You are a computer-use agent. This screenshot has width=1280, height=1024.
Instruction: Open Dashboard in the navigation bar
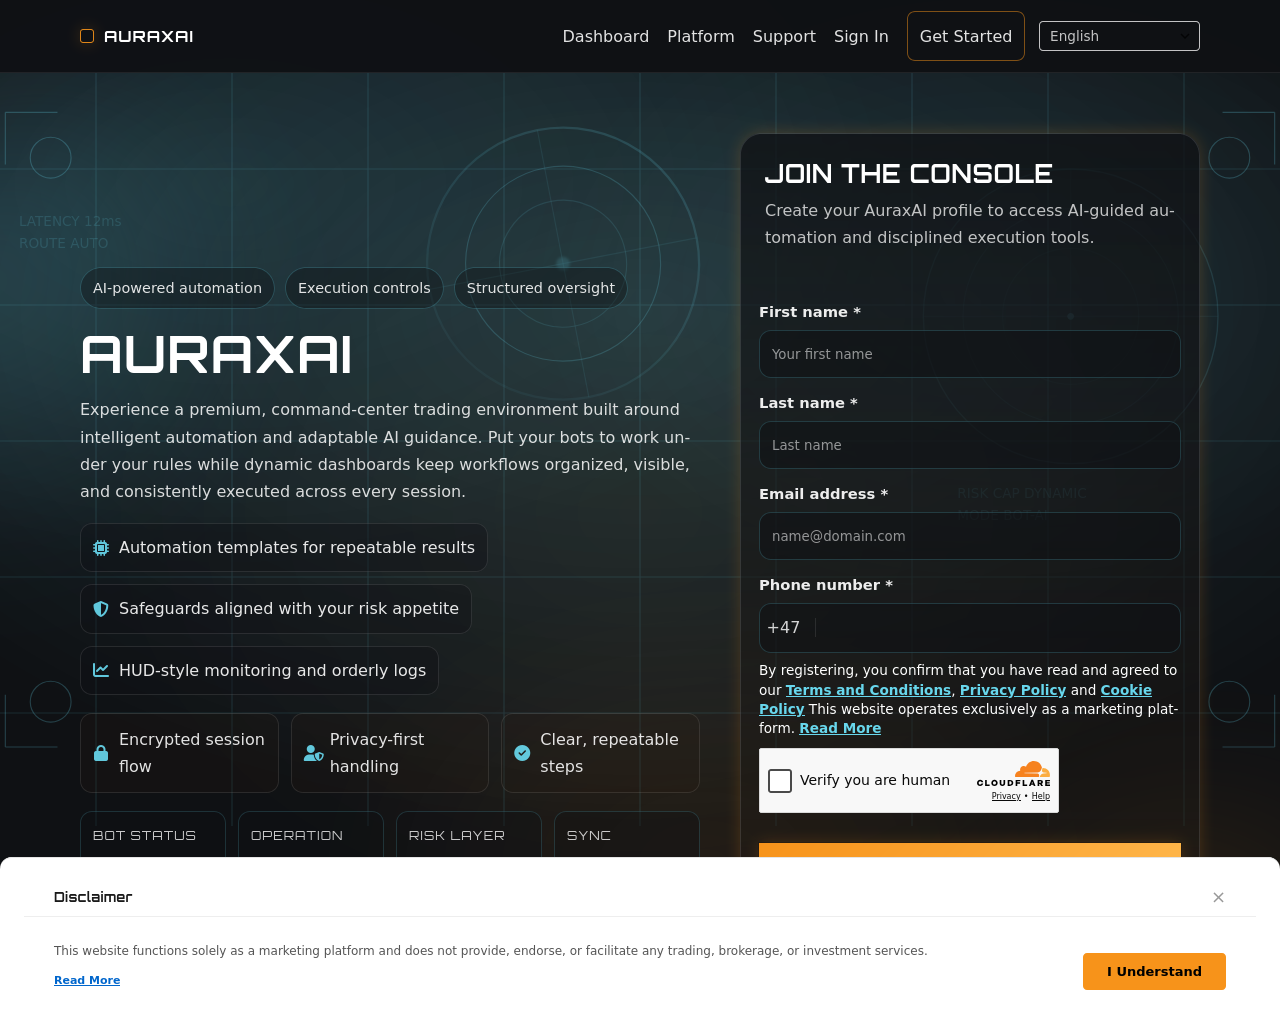(606, 36)
